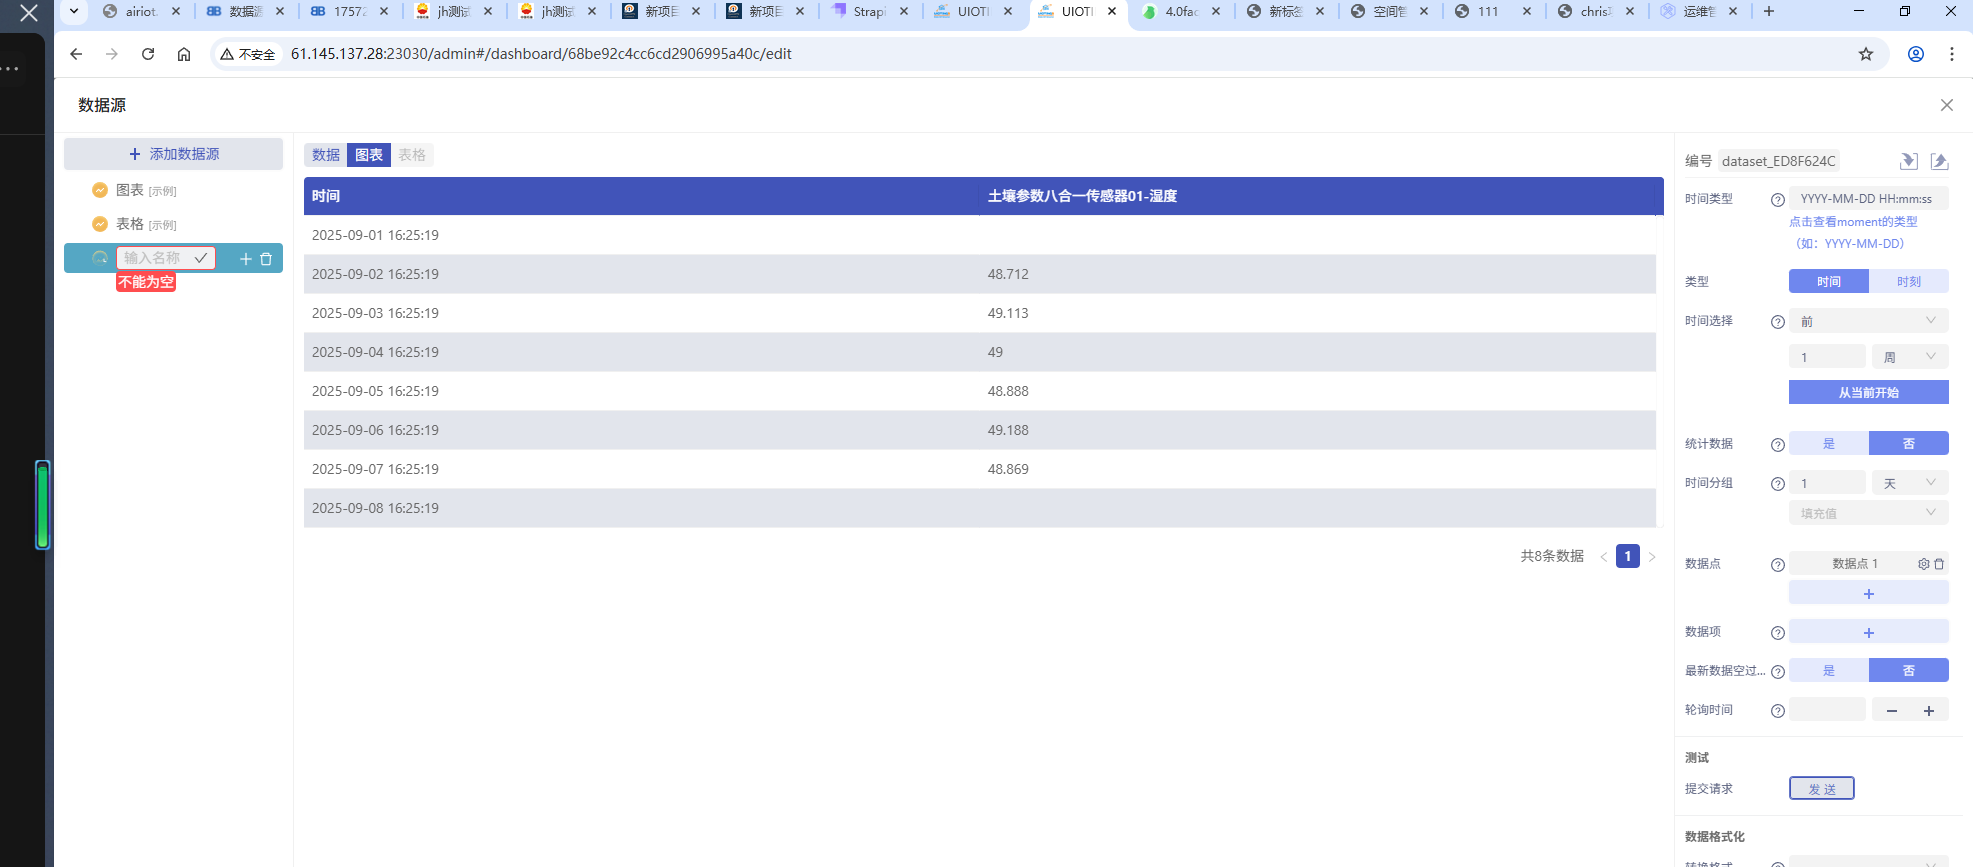Open settings gear for 数据点 1
The image size is (1973, 867).
tap(1923, 564)
